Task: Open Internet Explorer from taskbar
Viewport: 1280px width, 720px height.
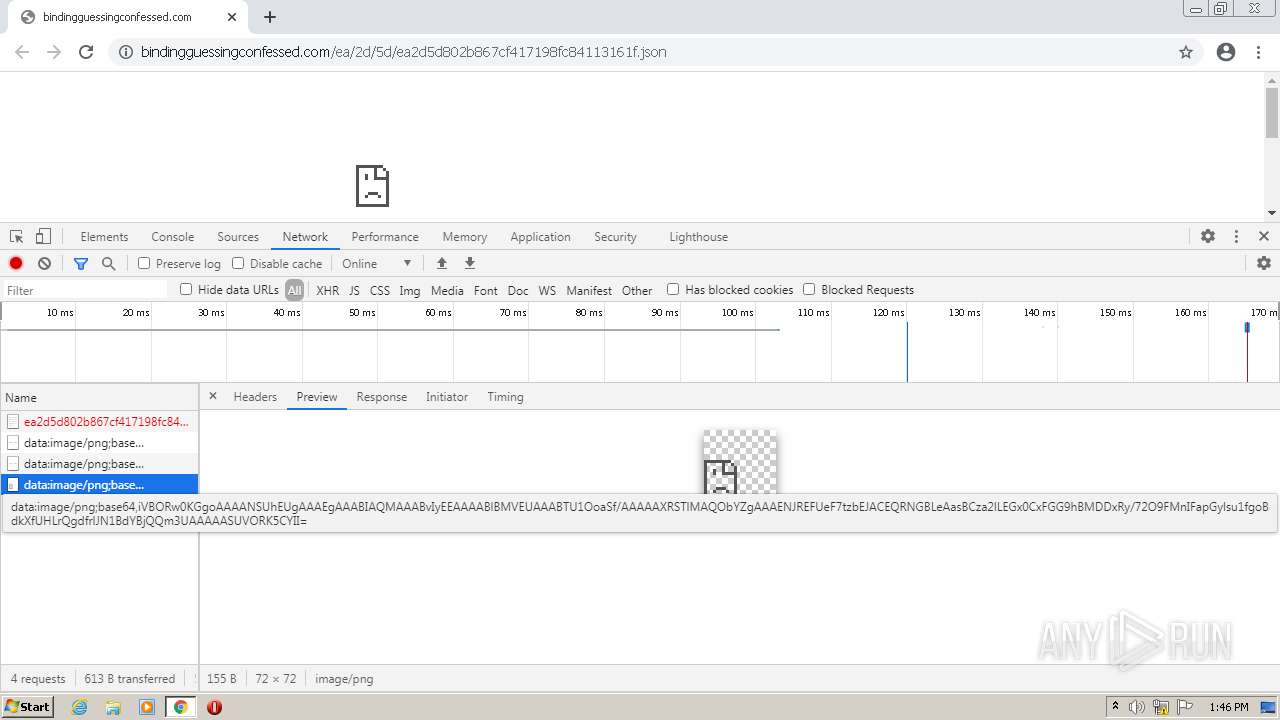Action: point(79,707)
